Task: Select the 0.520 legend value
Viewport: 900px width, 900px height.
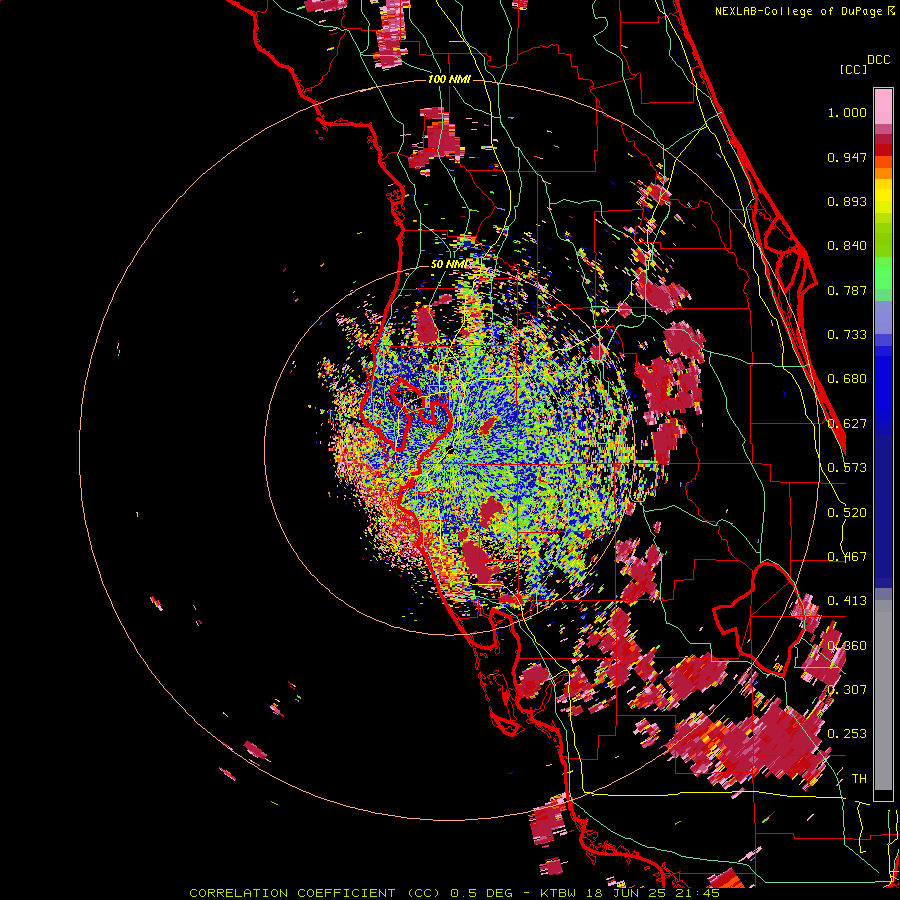Action: [847, 513]
